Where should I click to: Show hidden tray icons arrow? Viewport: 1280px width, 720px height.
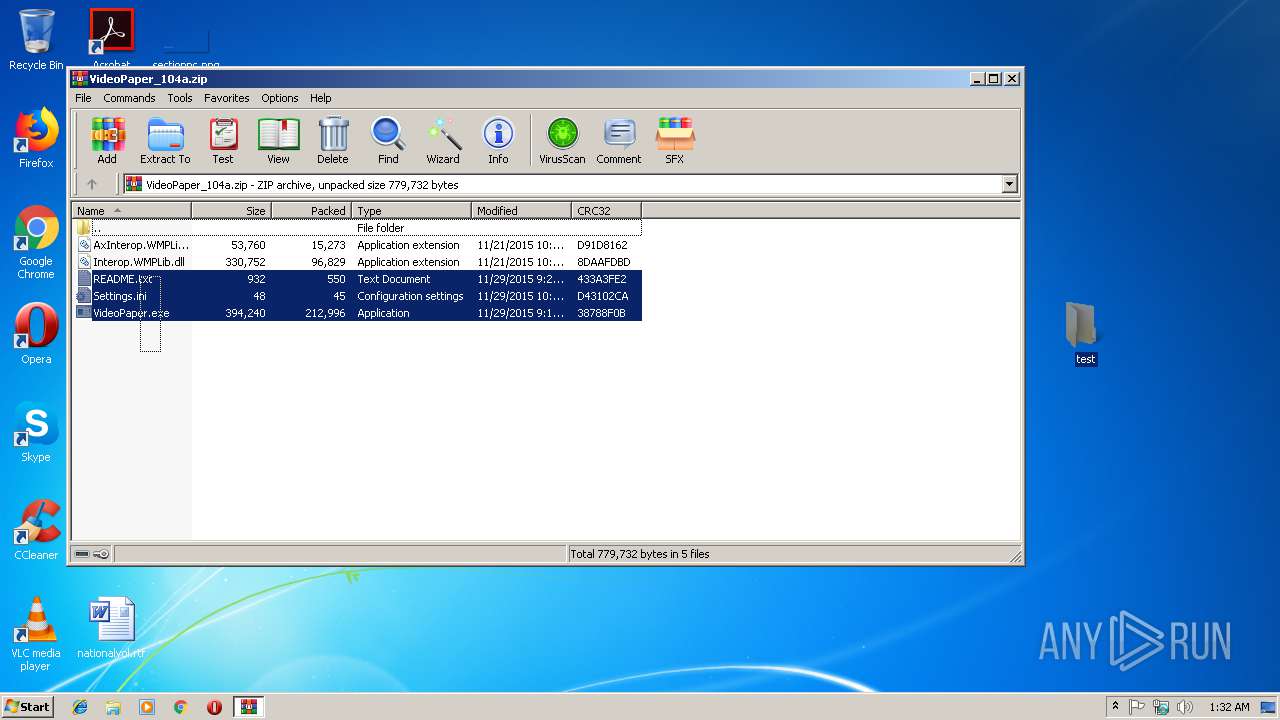click(x=1115, y=707)
